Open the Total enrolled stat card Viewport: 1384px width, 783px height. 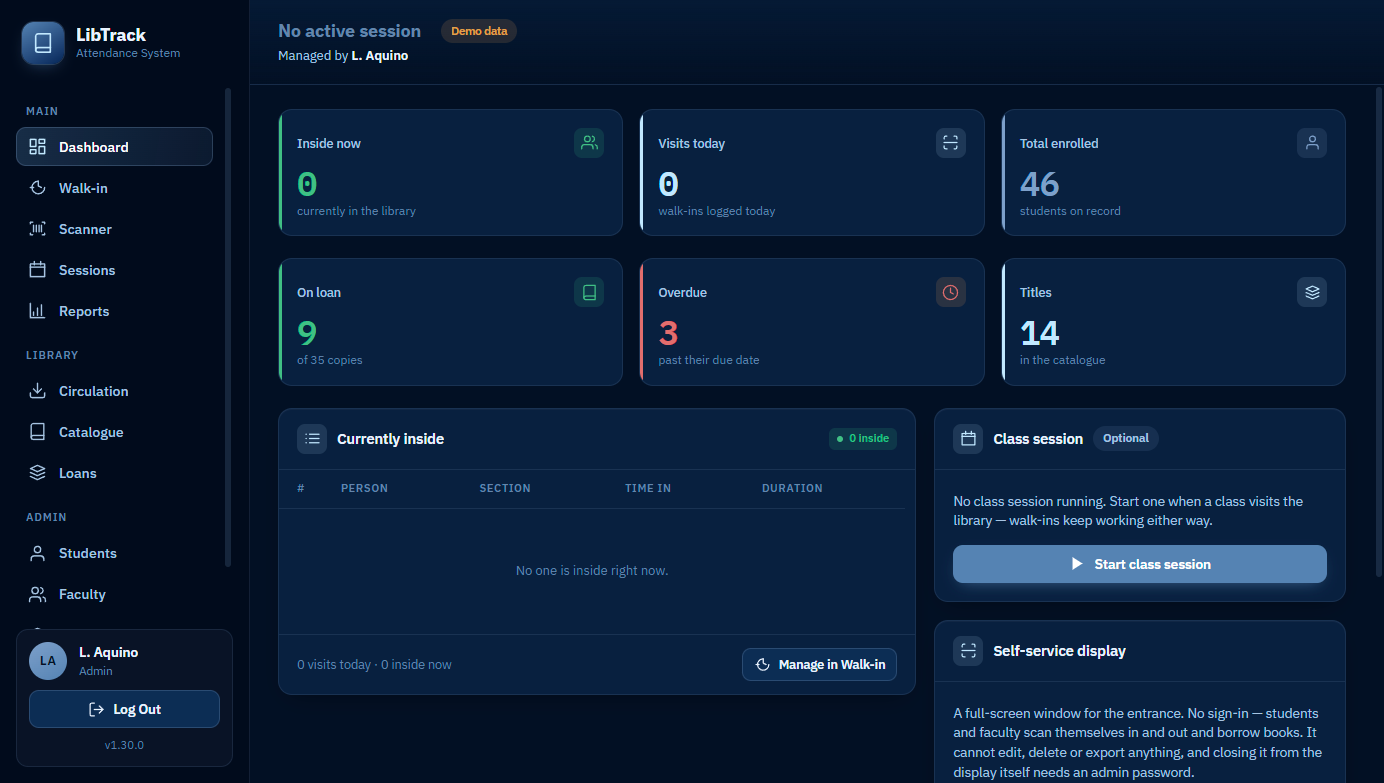coord(1173,172)
